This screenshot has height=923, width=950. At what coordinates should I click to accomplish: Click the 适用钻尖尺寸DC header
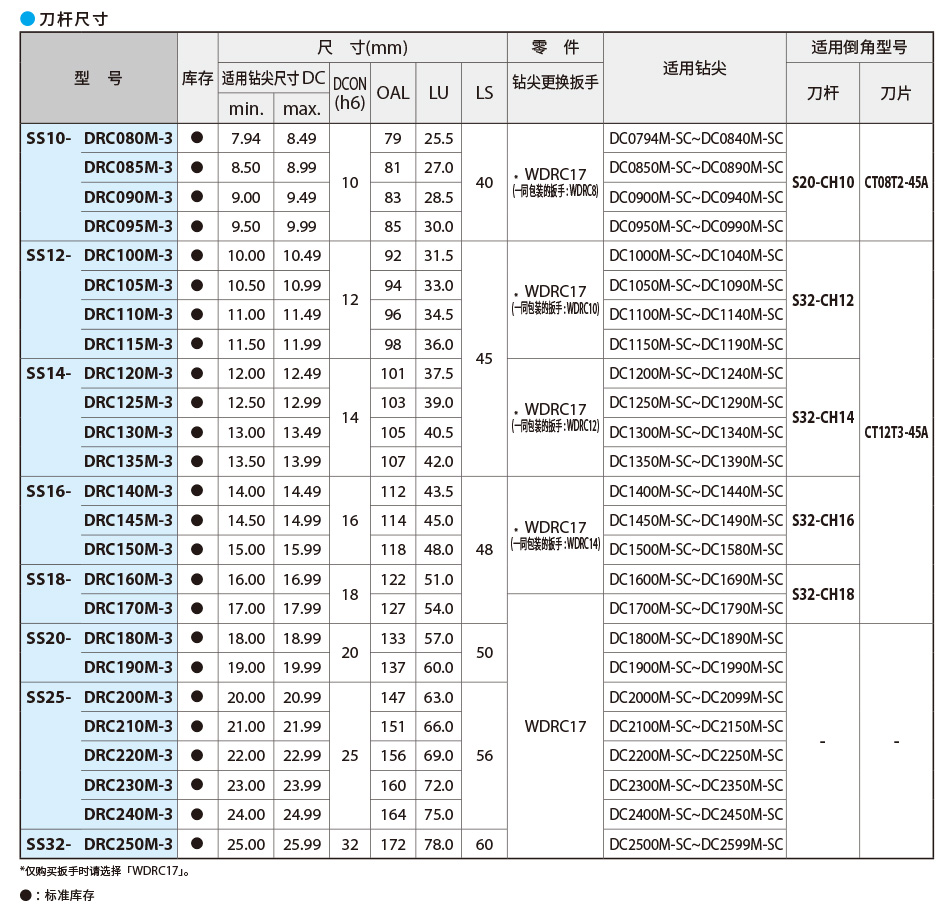(x=273, y=78)
